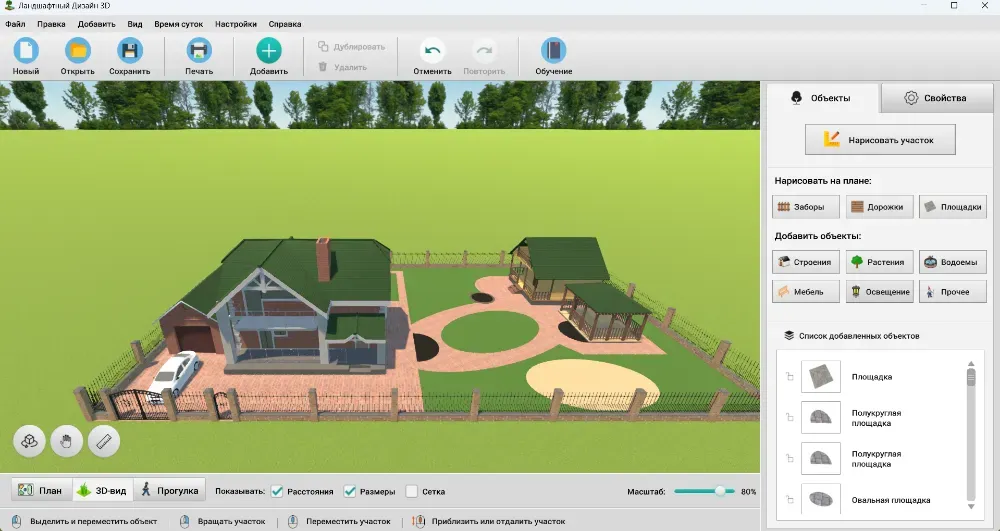Add Строения buildings objects
This screenshot has height=531, width=1000.
[x=805, y=262]
